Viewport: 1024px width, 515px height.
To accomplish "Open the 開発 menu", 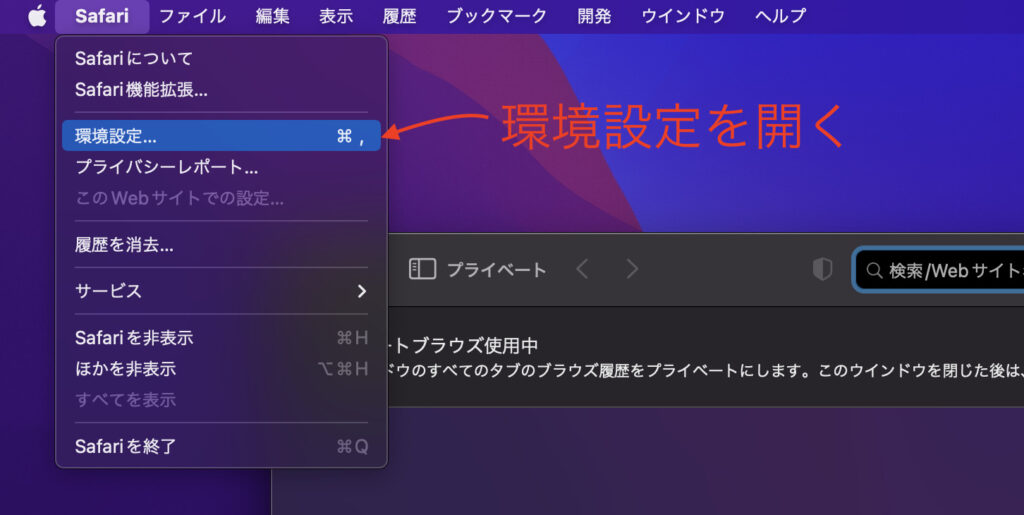I will tap(594, 16).
